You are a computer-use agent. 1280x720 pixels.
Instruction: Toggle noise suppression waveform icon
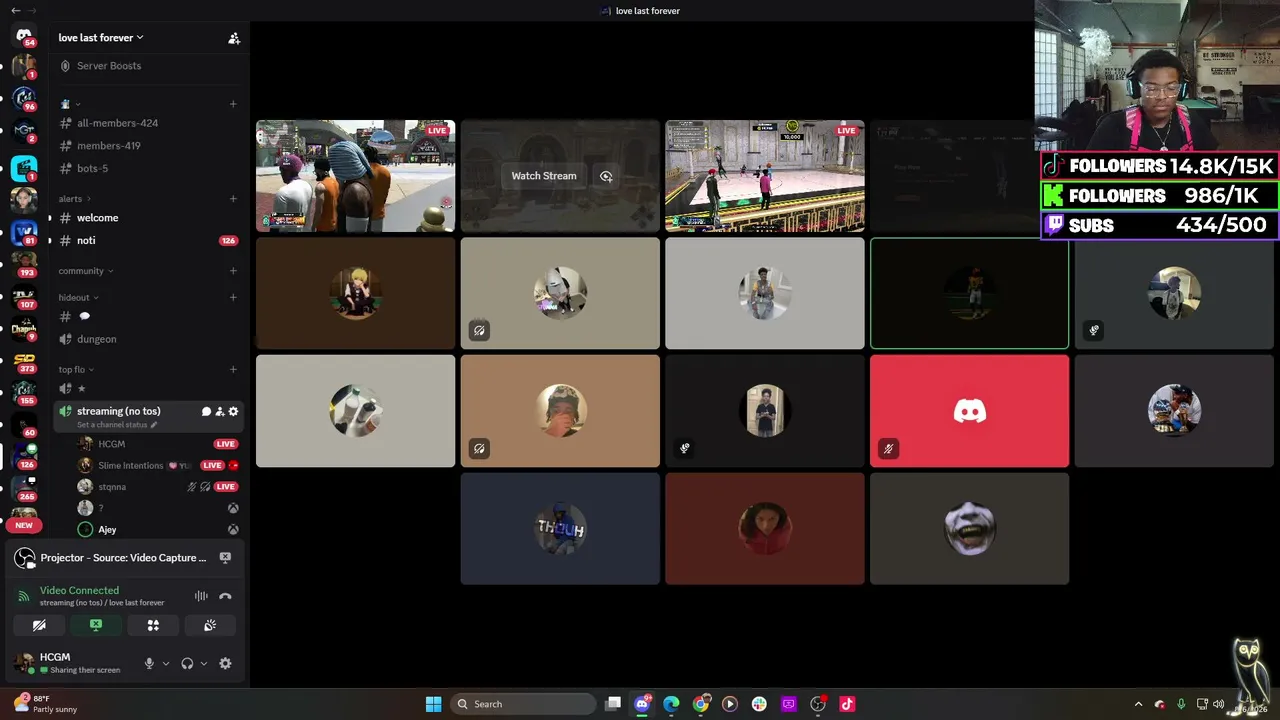pyautogui.click(x=201, y=596)
